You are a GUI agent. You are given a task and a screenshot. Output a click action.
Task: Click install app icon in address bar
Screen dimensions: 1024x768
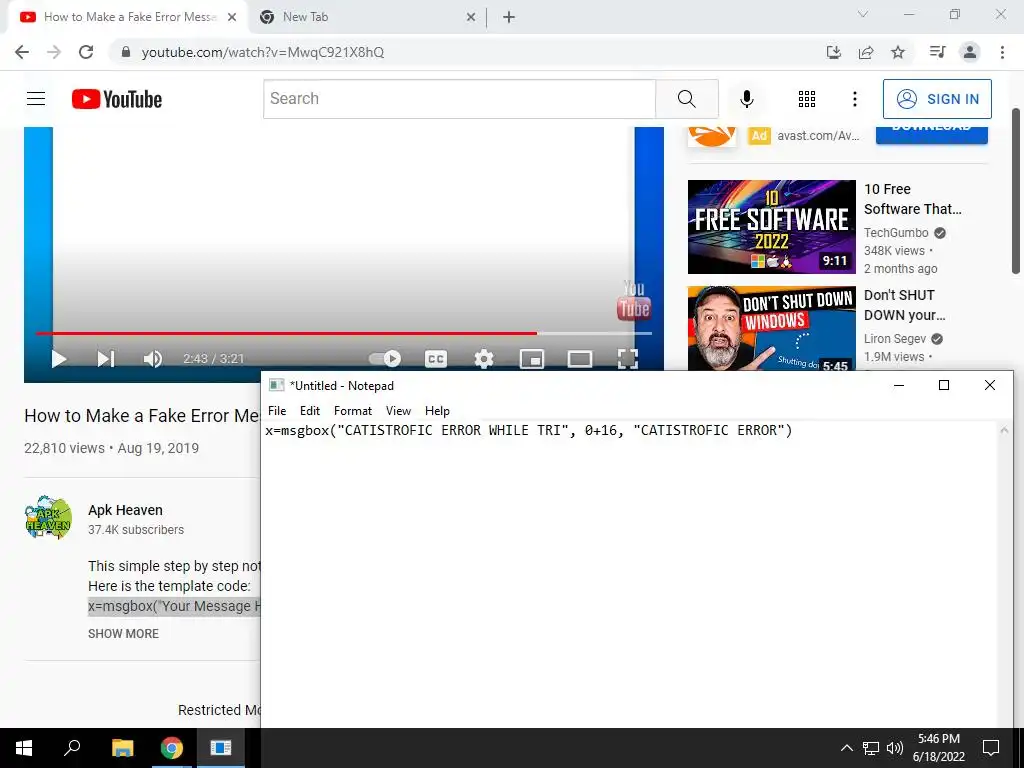coord(834,52)
